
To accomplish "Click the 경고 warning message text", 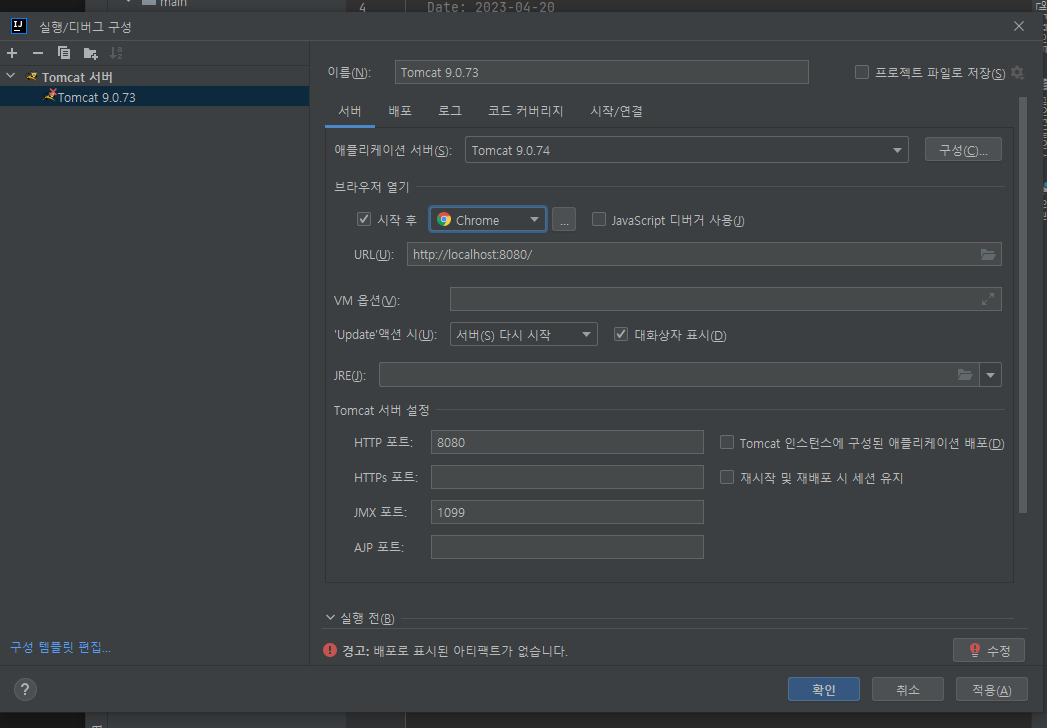I will (455, 651).
